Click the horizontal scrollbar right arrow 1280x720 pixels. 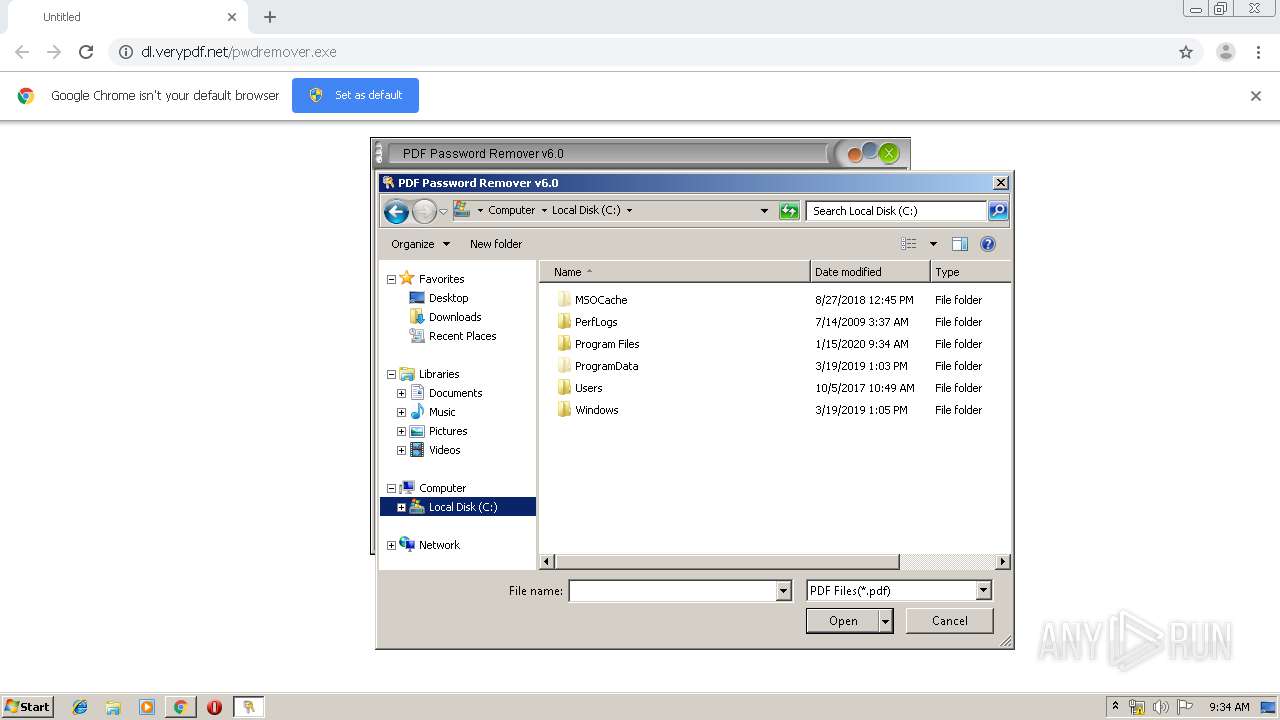click(x=1003, y=562)
